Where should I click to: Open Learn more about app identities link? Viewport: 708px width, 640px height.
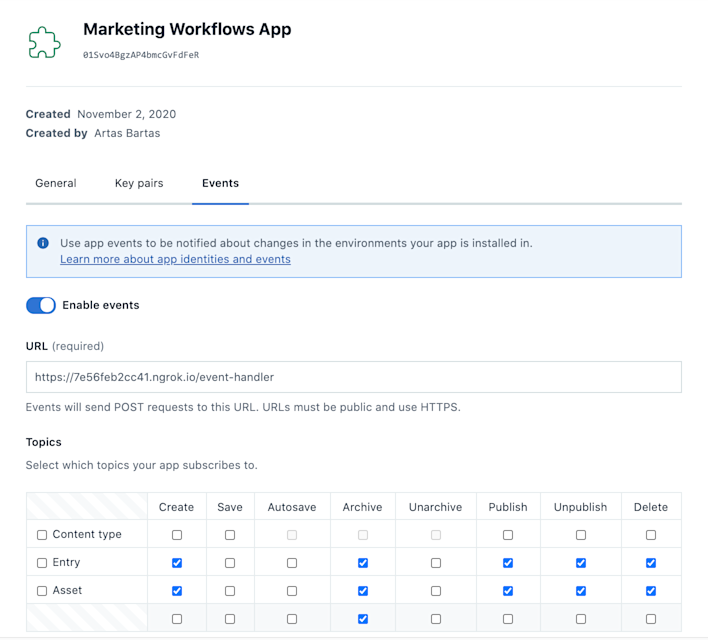click(175, 259)
